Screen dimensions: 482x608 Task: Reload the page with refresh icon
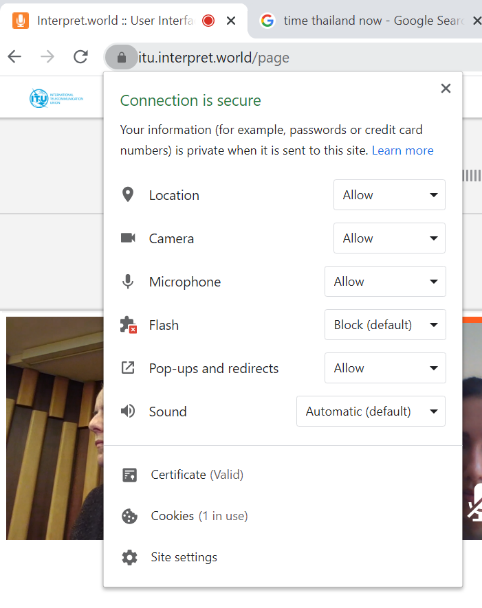click(x=81, y=57)
